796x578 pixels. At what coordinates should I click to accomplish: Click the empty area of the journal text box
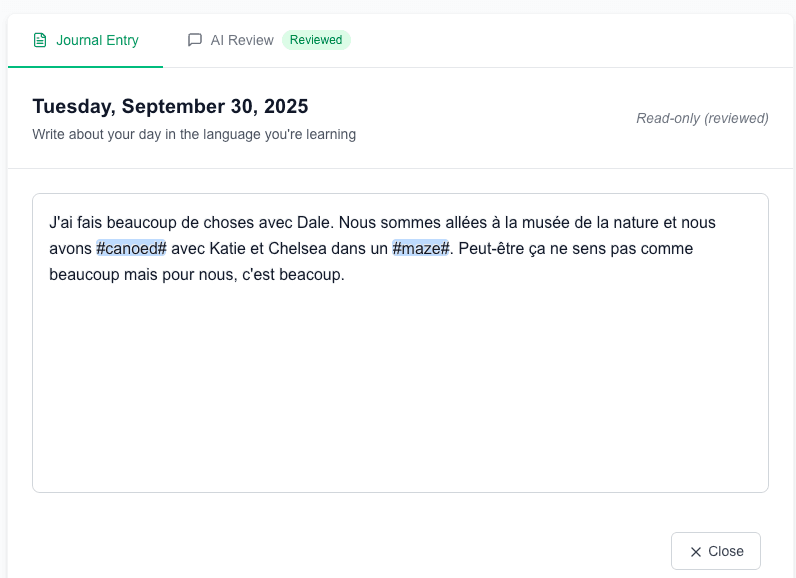[400, 400]
